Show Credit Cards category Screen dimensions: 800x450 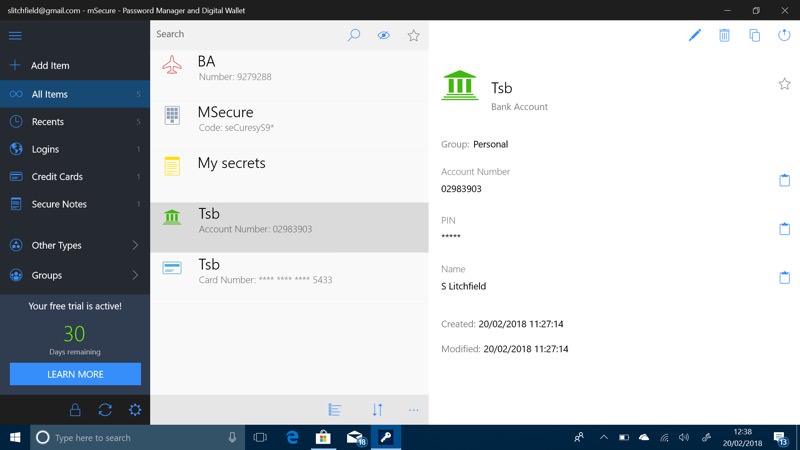point(75,177)
